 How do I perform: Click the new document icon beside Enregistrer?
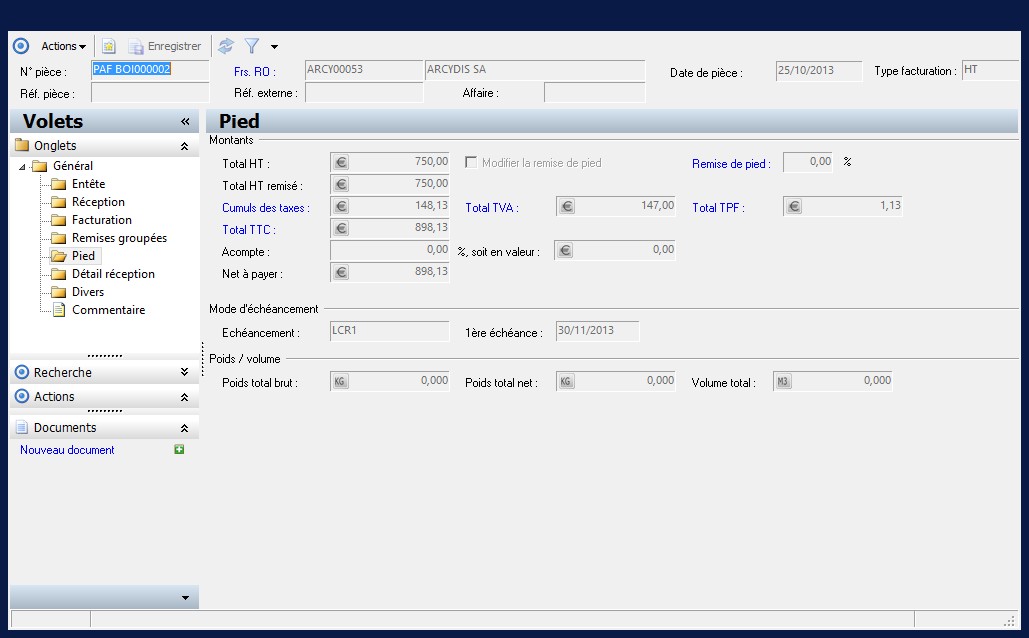(x=109, y=46)
